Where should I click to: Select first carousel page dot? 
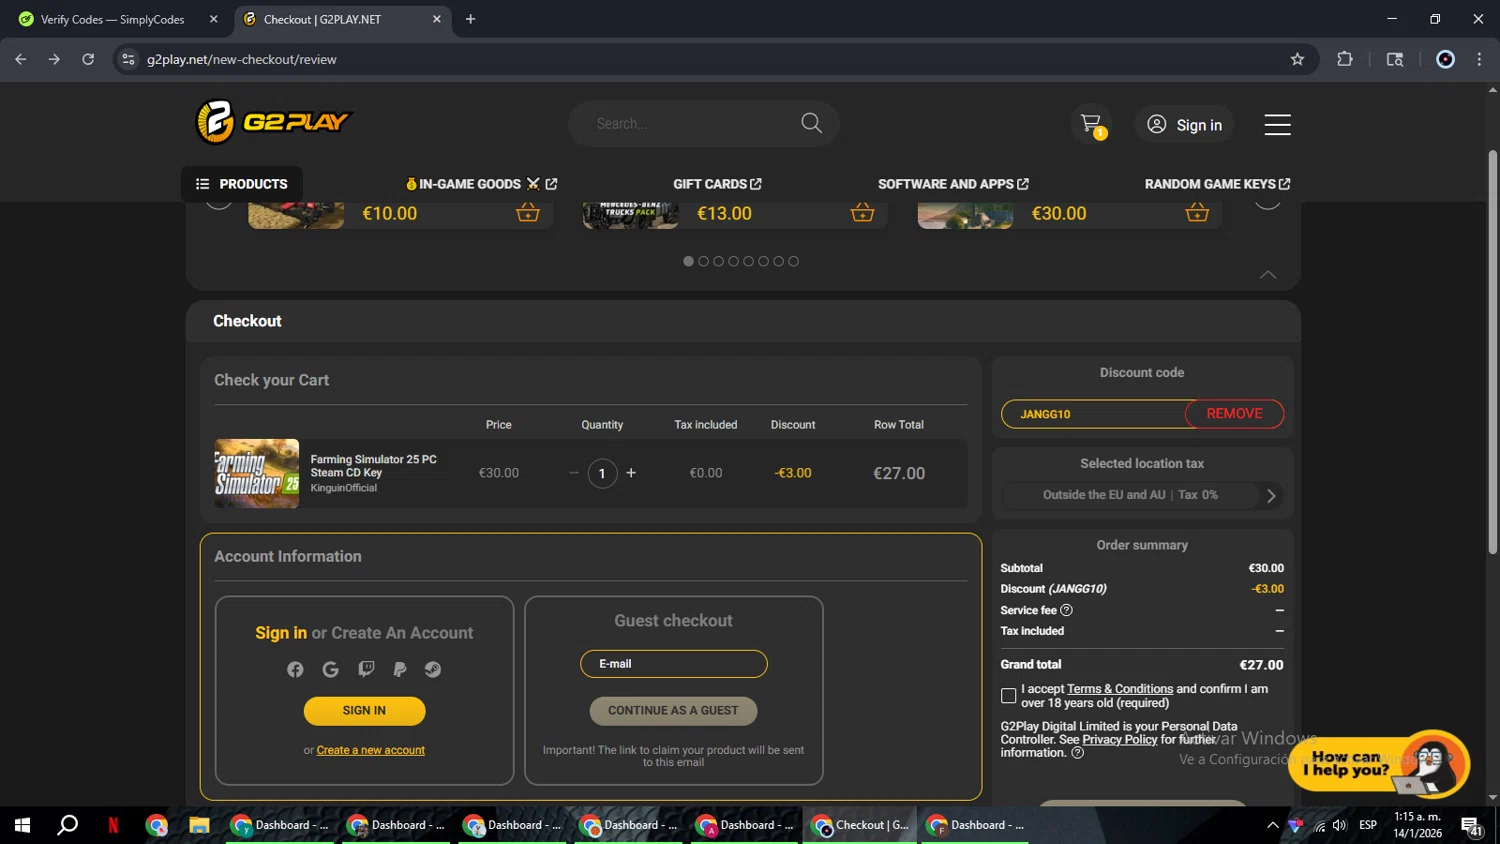click(x=688, y=261)
